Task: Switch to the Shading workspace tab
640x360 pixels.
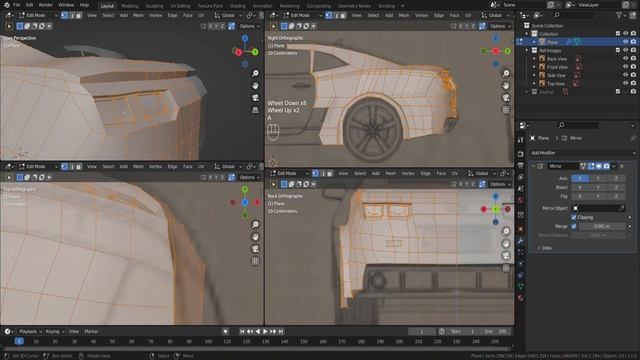Action: [x=238, y=6]
